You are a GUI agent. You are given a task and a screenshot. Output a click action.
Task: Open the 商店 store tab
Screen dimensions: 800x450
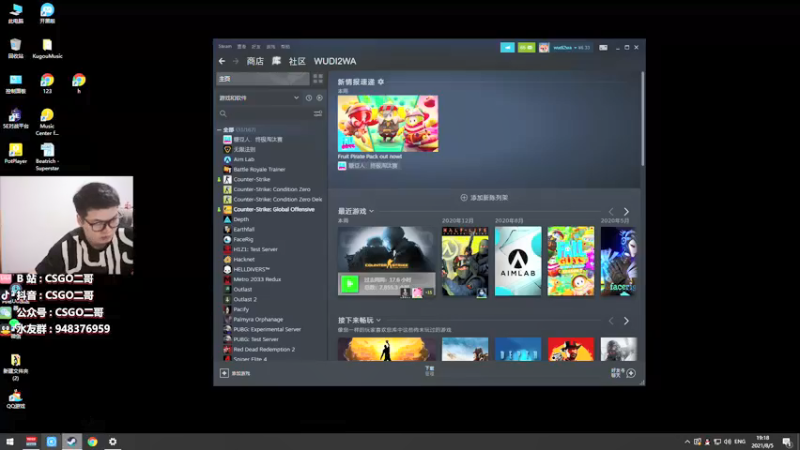255,61
